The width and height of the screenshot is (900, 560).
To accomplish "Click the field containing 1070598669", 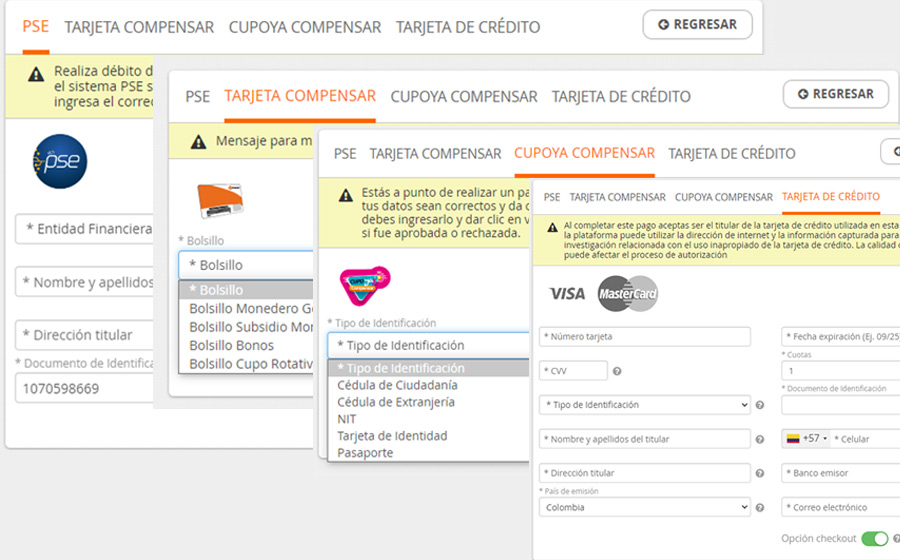I will tap(85, 388).
